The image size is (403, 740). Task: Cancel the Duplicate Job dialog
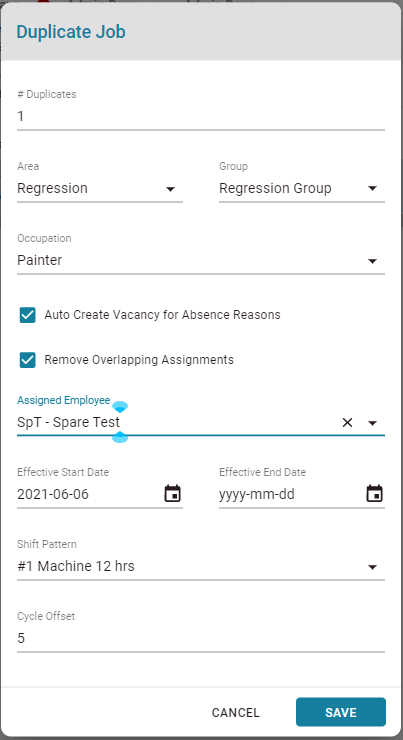235,713
